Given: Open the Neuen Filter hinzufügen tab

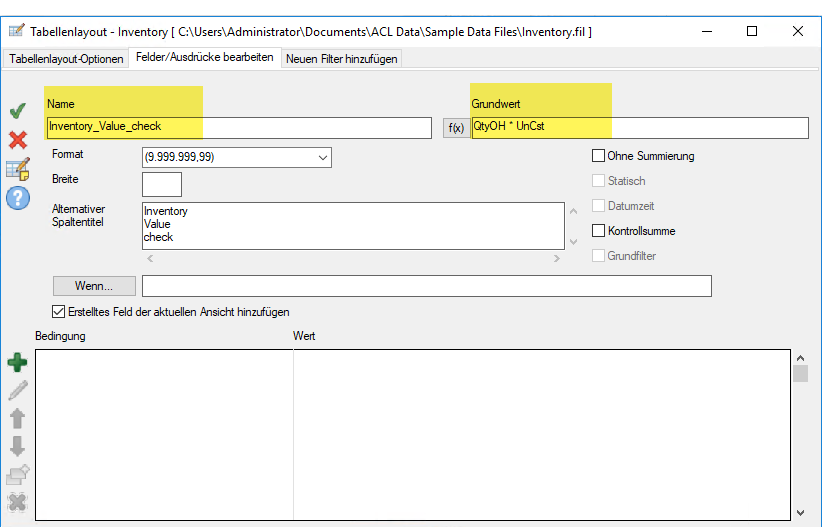Looking at the screenshot, I should (x=341, y=59).
